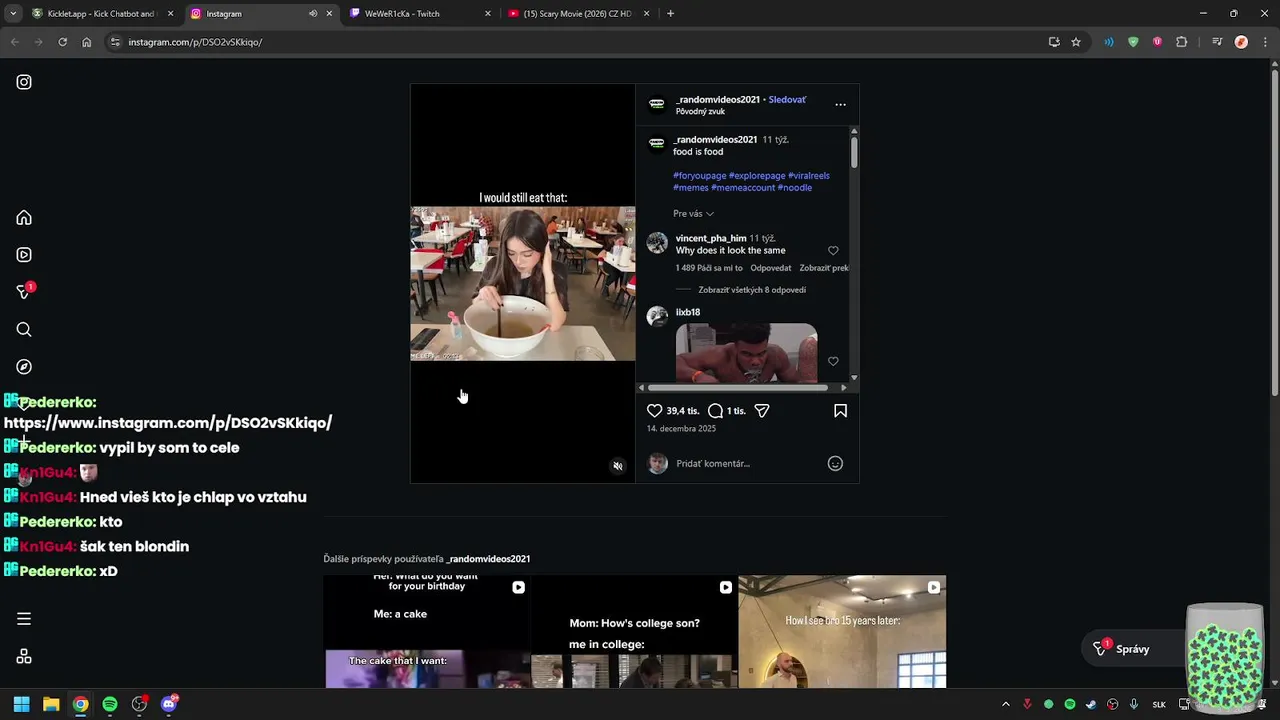The width and height of the screenshot is (1280, 720).
Task: Show hidden system tray icons
Action: (1006, 704)
